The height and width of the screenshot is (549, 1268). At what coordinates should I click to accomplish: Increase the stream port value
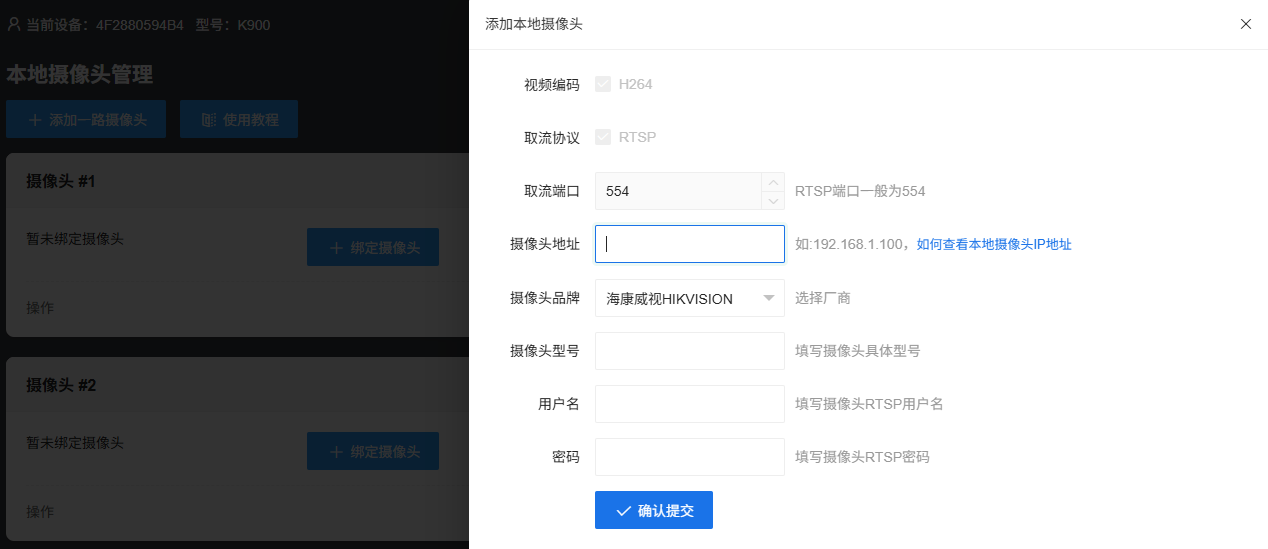pos(772,182)
